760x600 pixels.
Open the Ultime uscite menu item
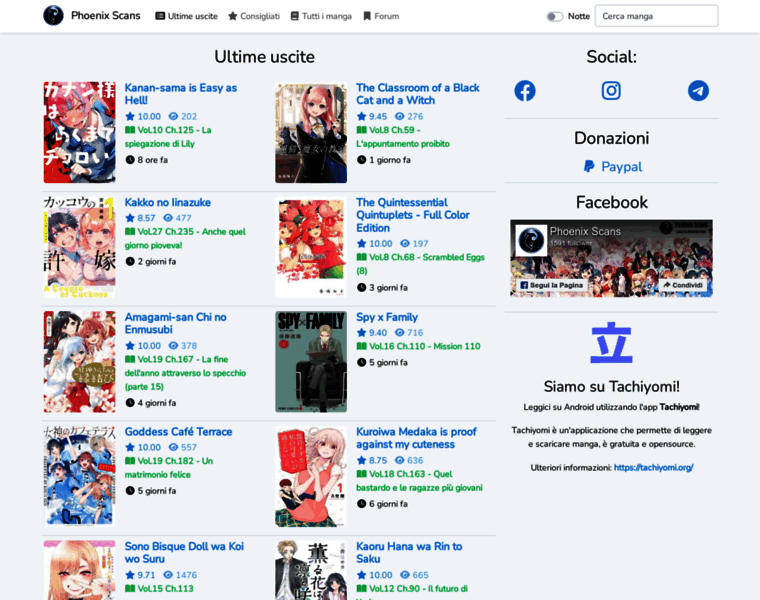186,16
